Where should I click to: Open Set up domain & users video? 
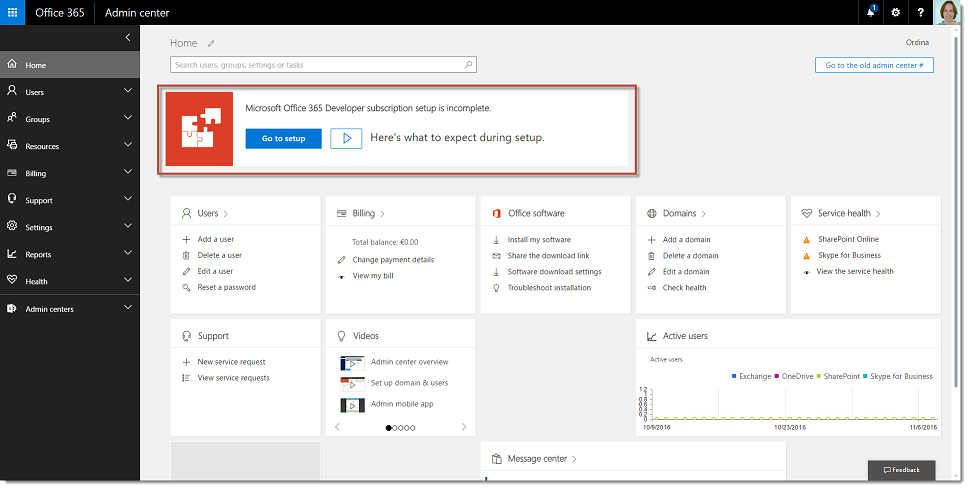coord(352,384)
